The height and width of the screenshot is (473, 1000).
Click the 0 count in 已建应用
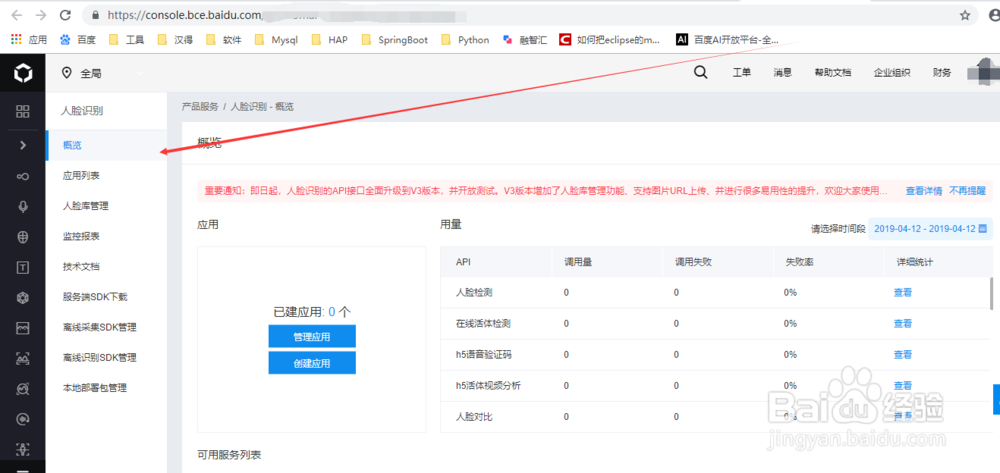point(332,312)
